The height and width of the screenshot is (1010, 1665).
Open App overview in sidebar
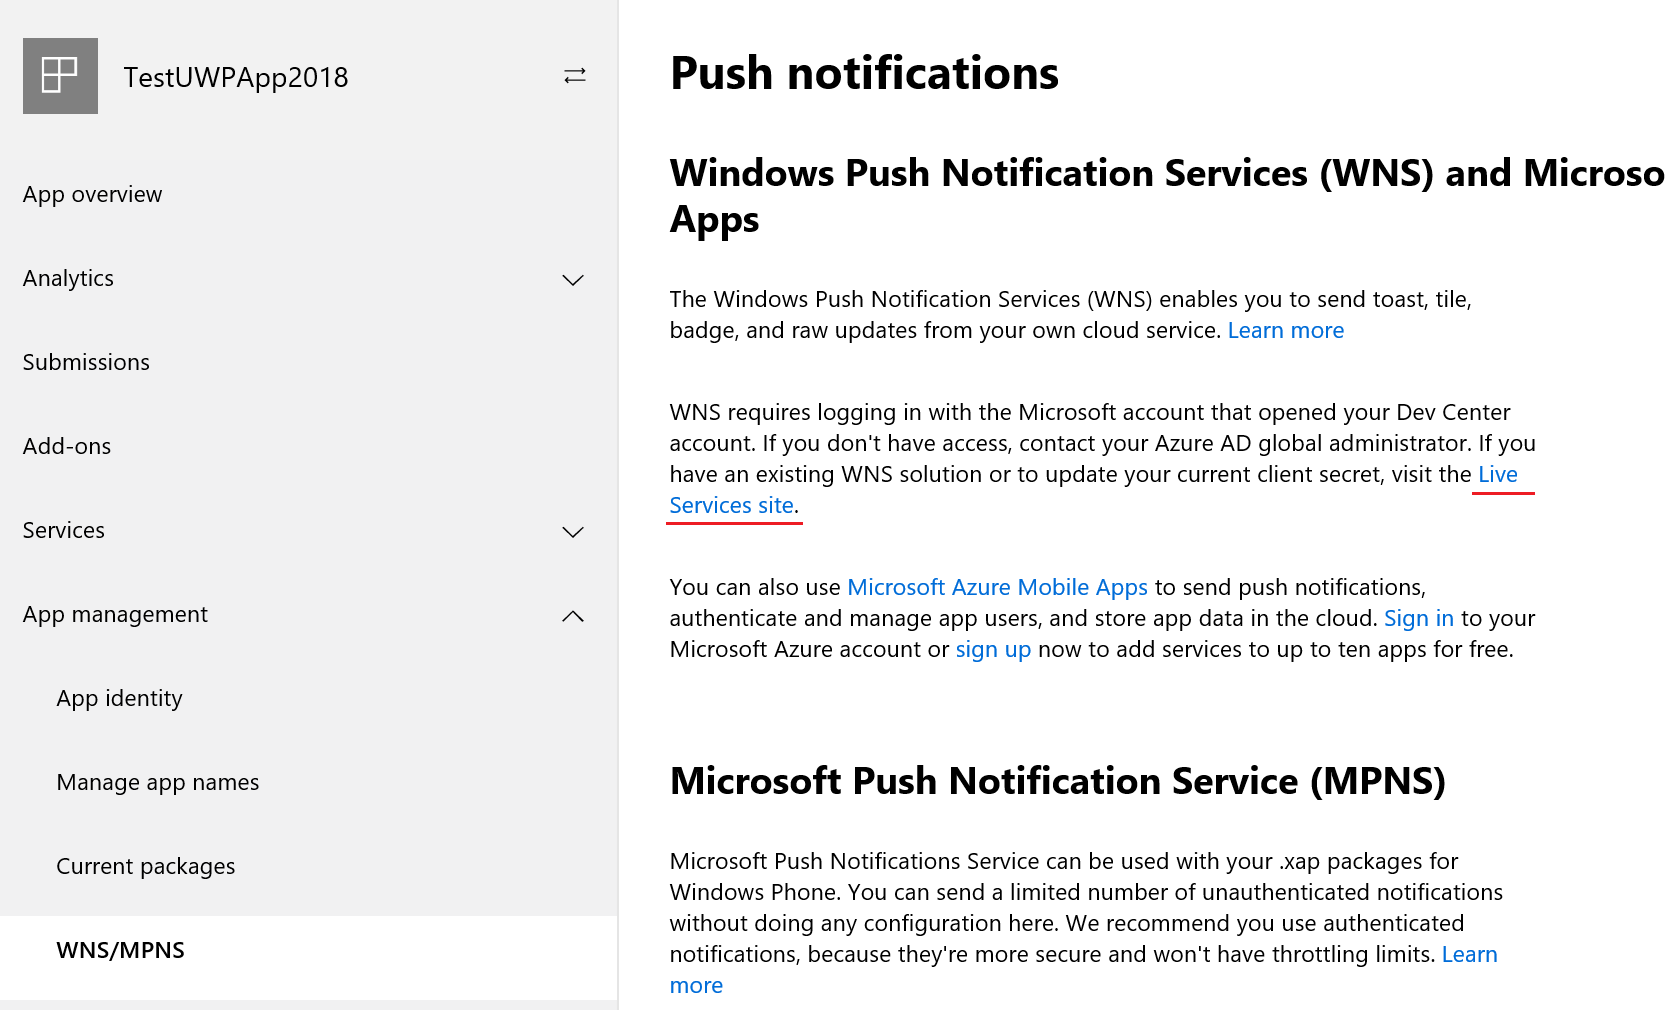(x=92, y=194)
